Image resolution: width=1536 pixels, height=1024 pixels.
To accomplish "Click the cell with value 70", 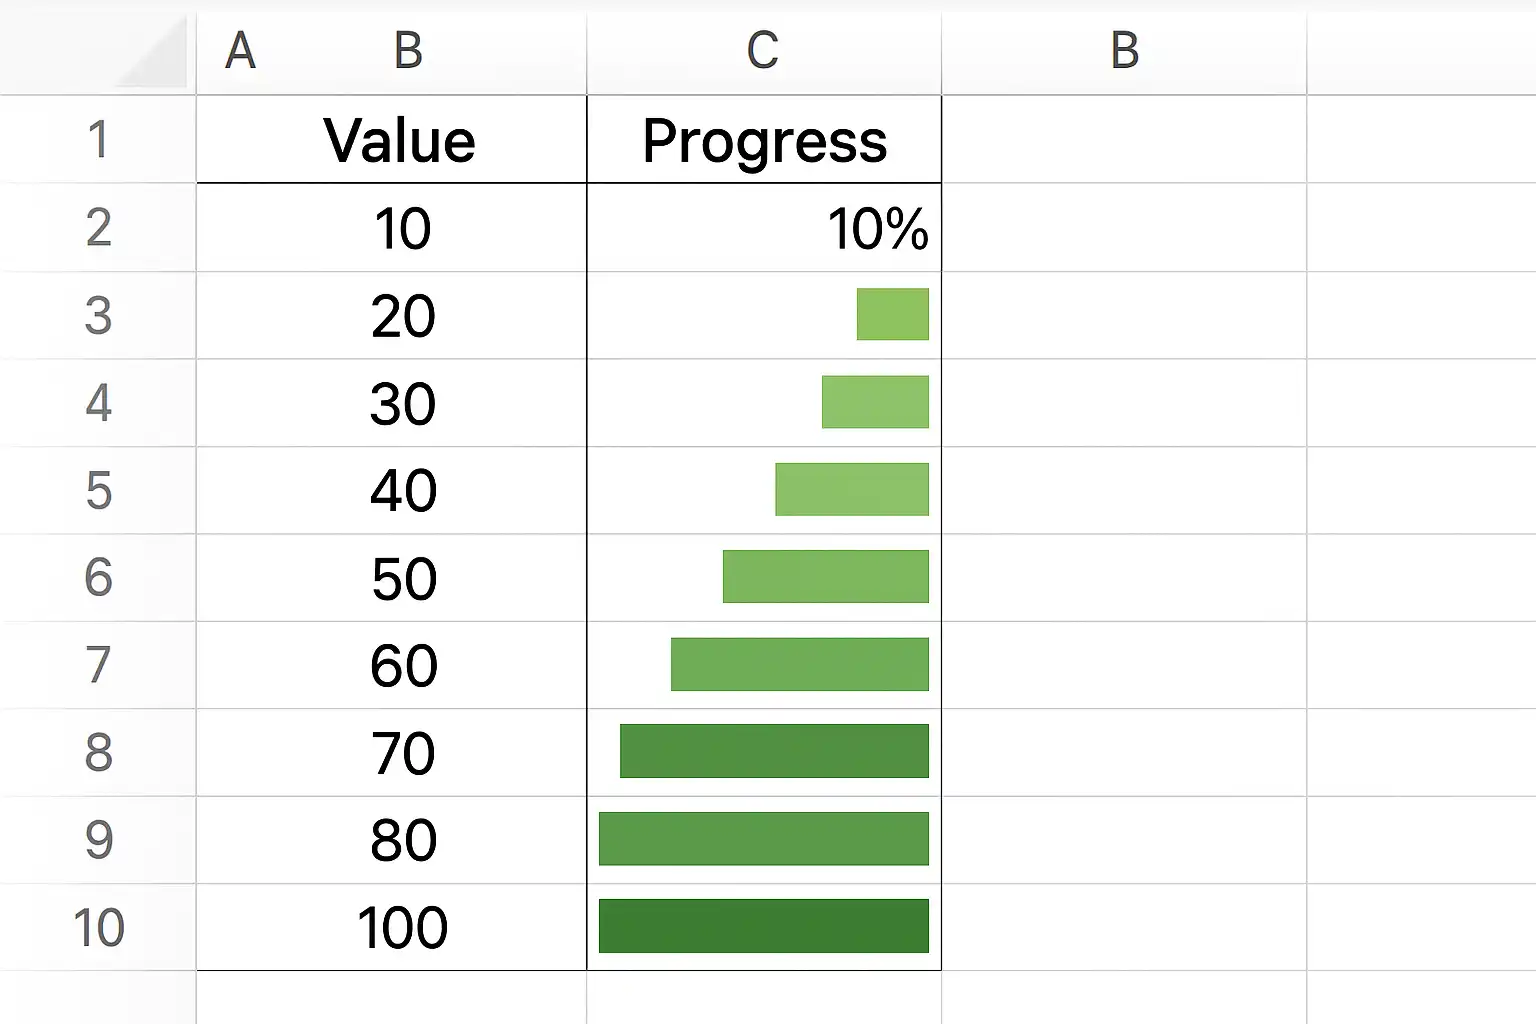I will (403, 753).
